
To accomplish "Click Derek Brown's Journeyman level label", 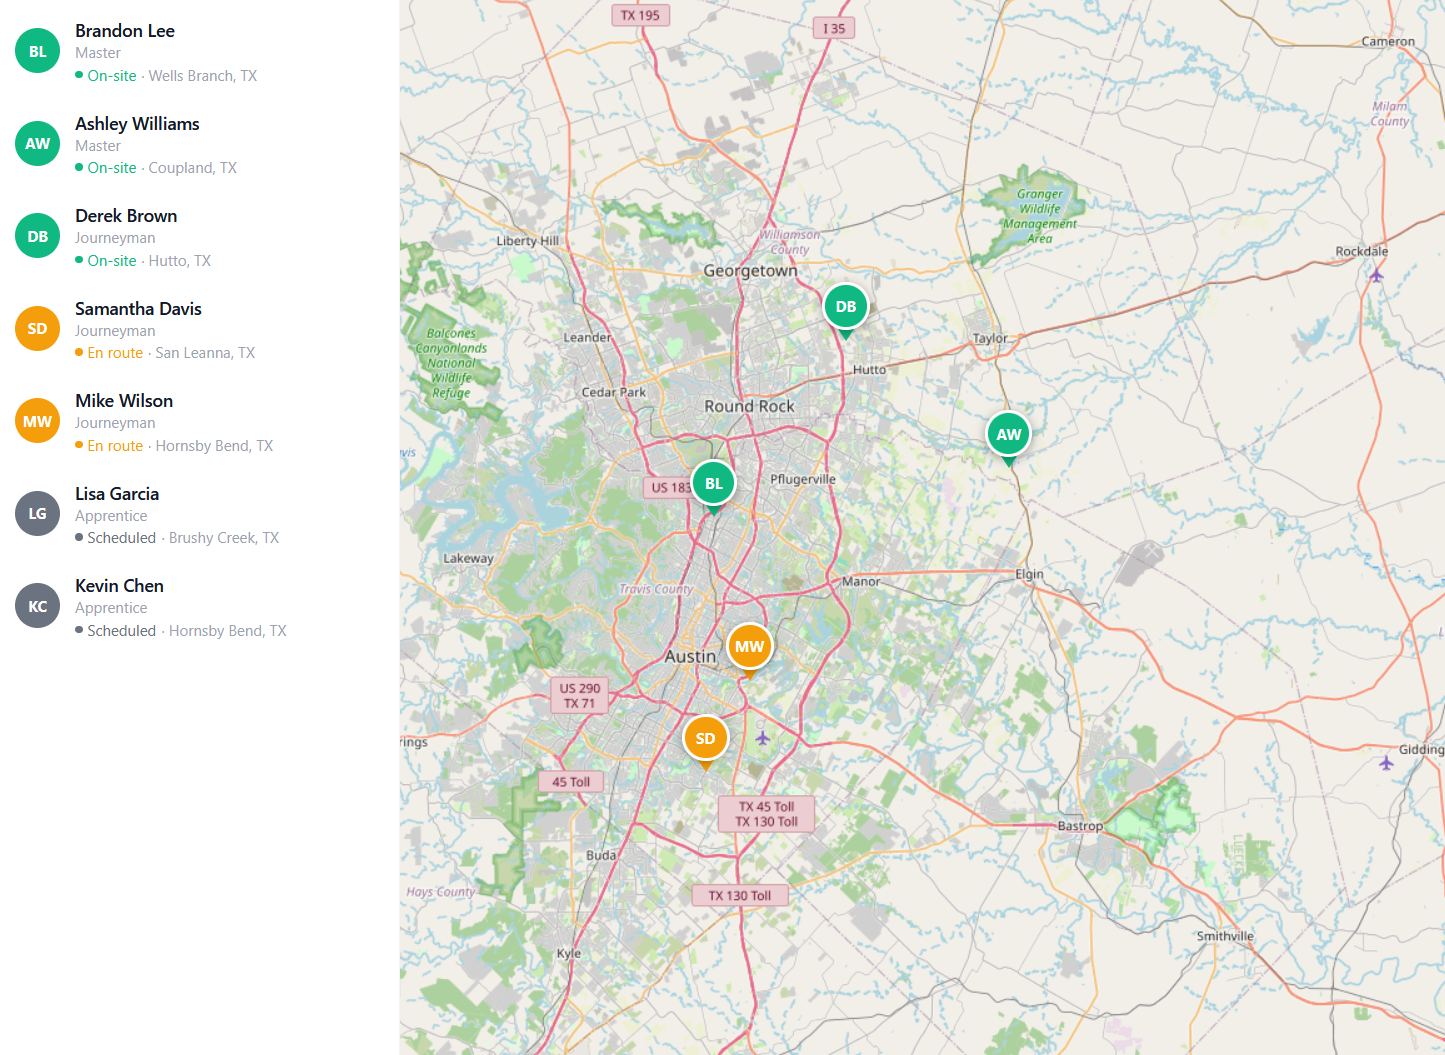I will 115,238.
